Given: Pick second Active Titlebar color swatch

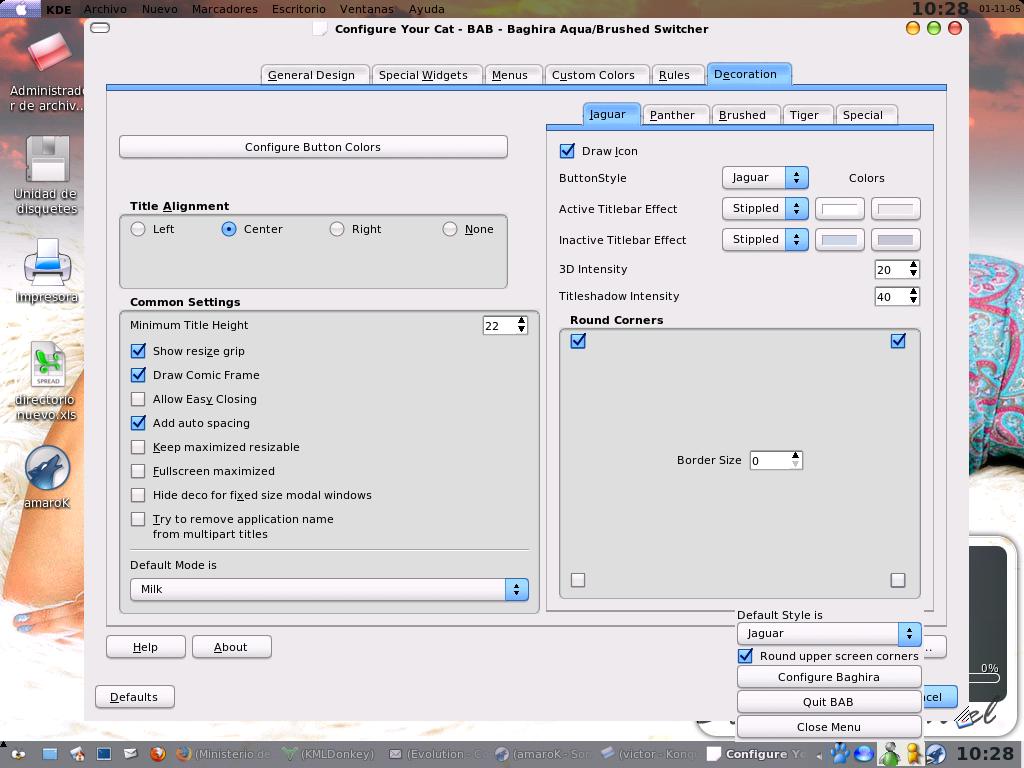Looking at the screenshot, I should [x=895, y=209].
